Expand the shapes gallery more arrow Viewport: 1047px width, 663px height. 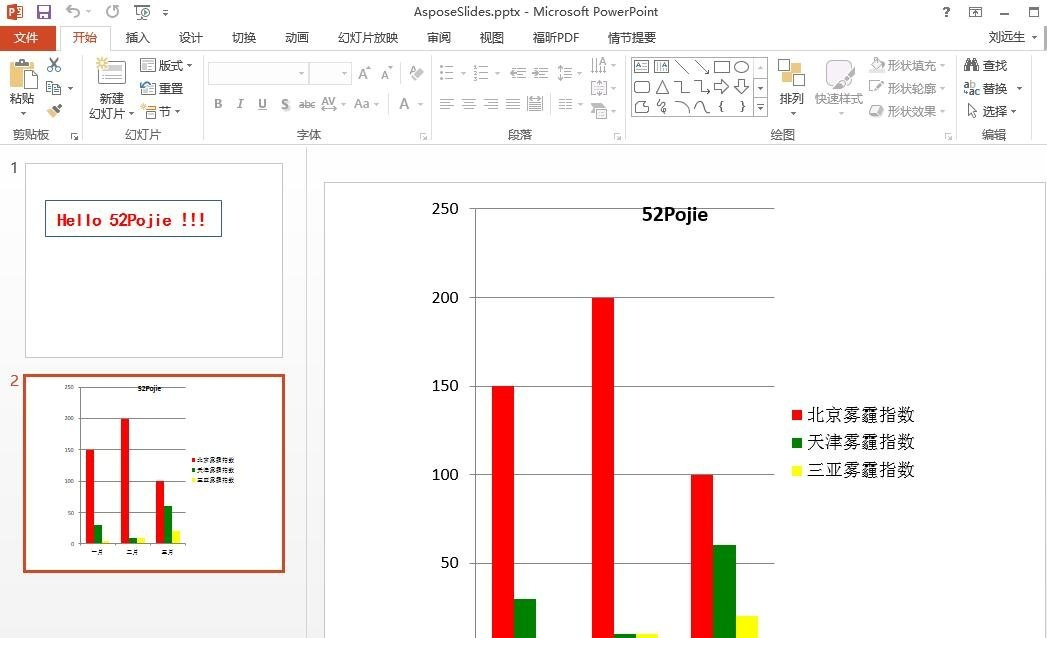[761, 107]
